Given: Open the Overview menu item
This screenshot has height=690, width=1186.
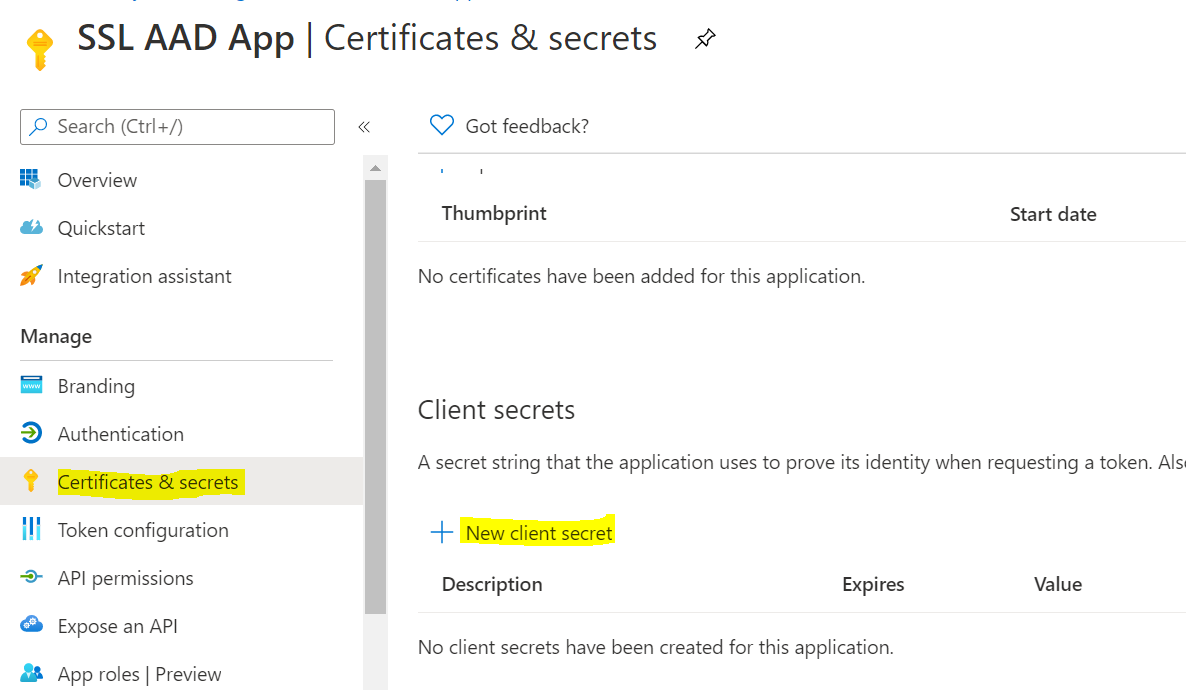Looking at the screenshot, I should pyautogui.click(x=97, y=180).
